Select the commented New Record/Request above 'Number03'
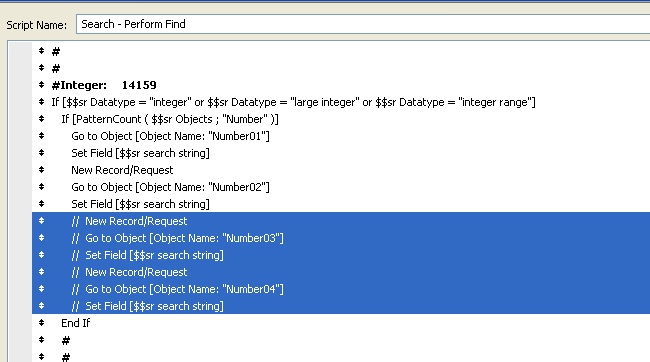Viewport: 650px width, 362px height. 129,221
